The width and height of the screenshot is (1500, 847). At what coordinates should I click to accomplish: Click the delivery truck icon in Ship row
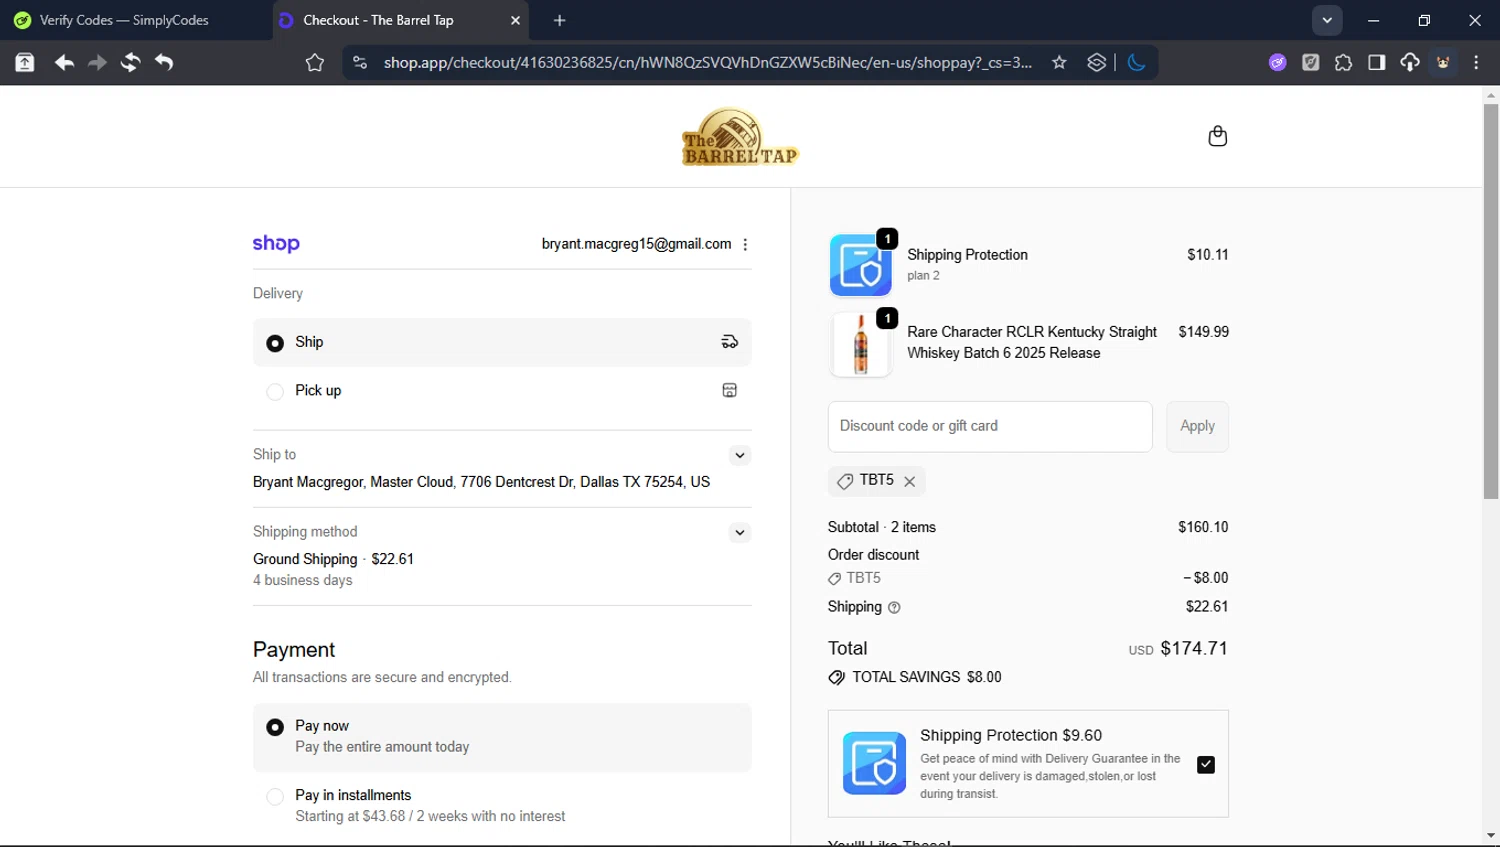click(x=730, y=342)
